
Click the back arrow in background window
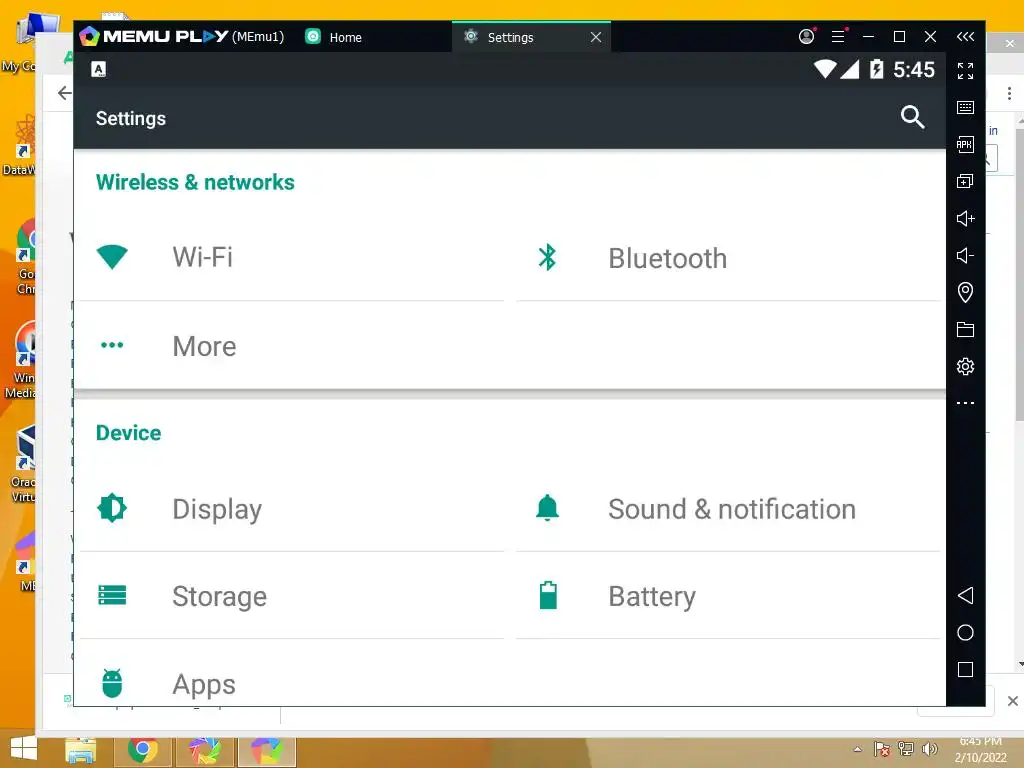tap(64, 93)
